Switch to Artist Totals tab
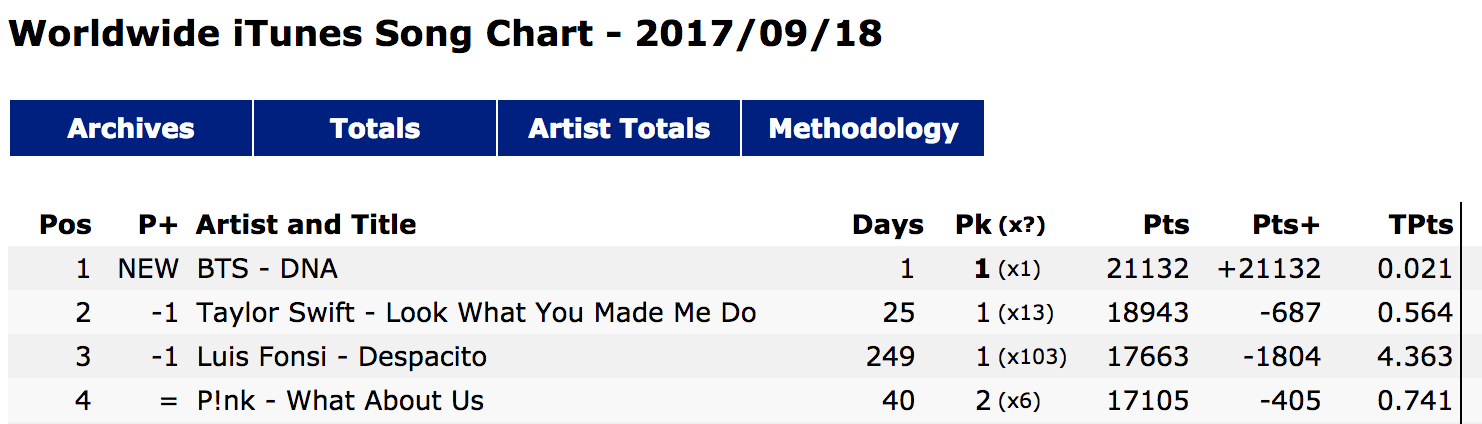Image resolution: width=1482 pixels, height=424 pixels. point(619,129)
